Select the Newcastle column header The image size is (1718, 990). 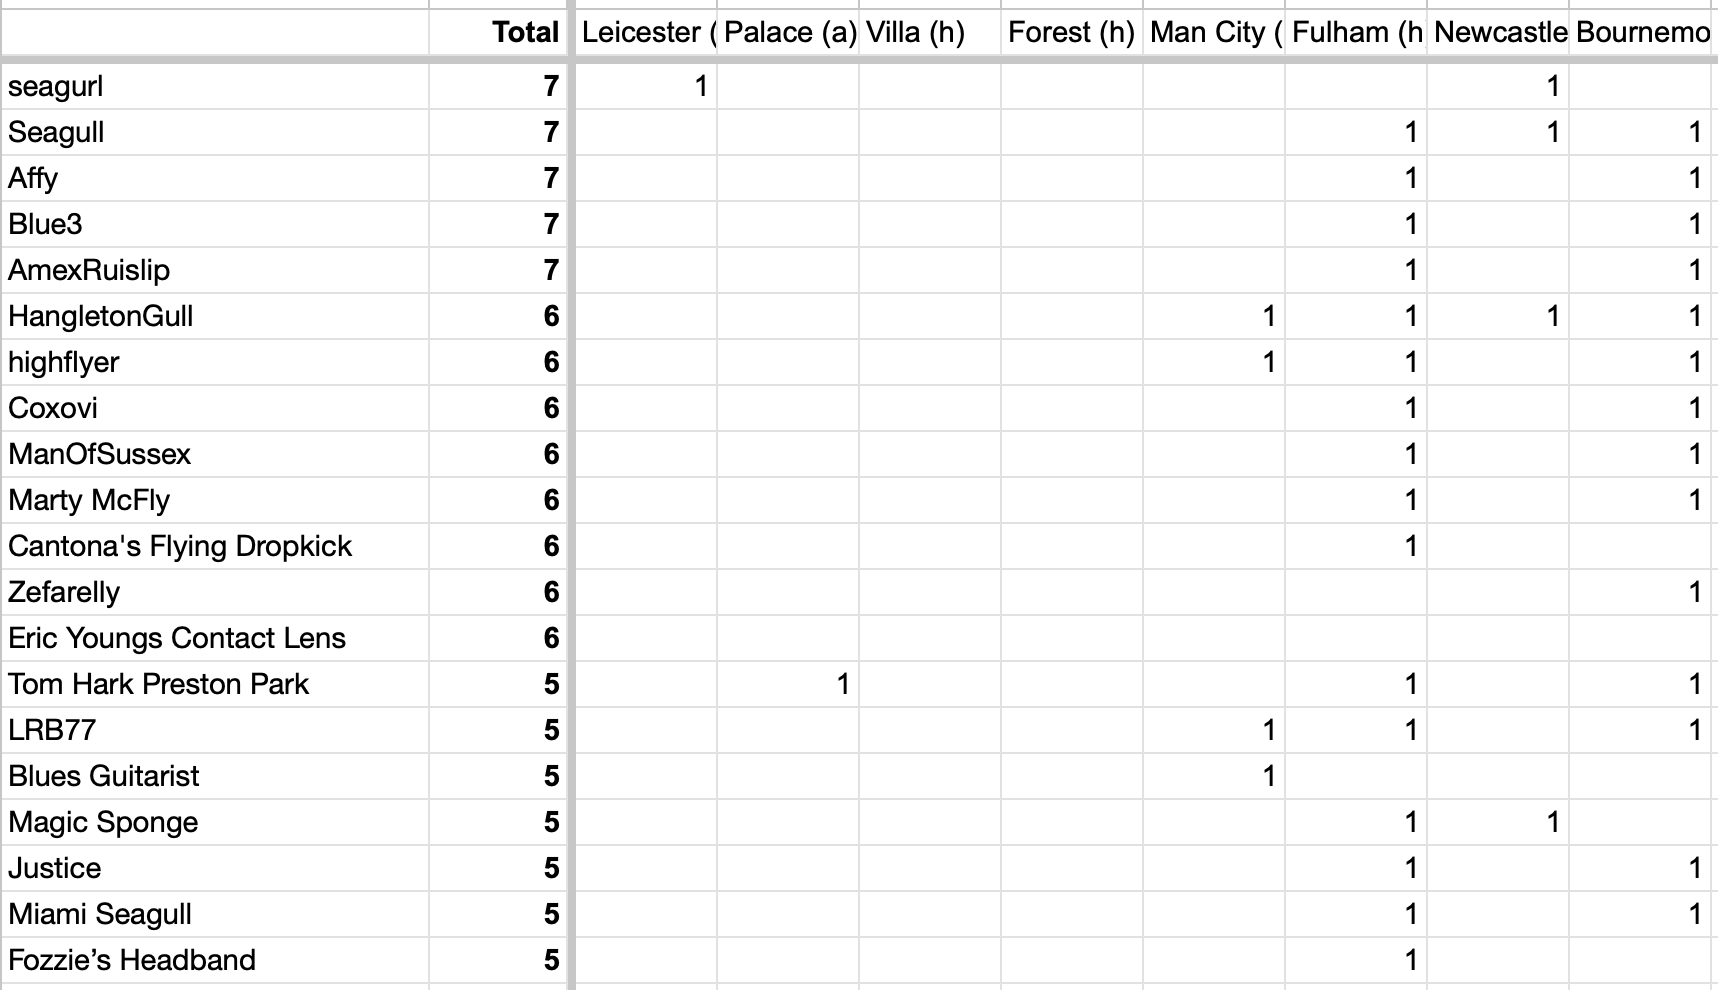pos(1497,33)
